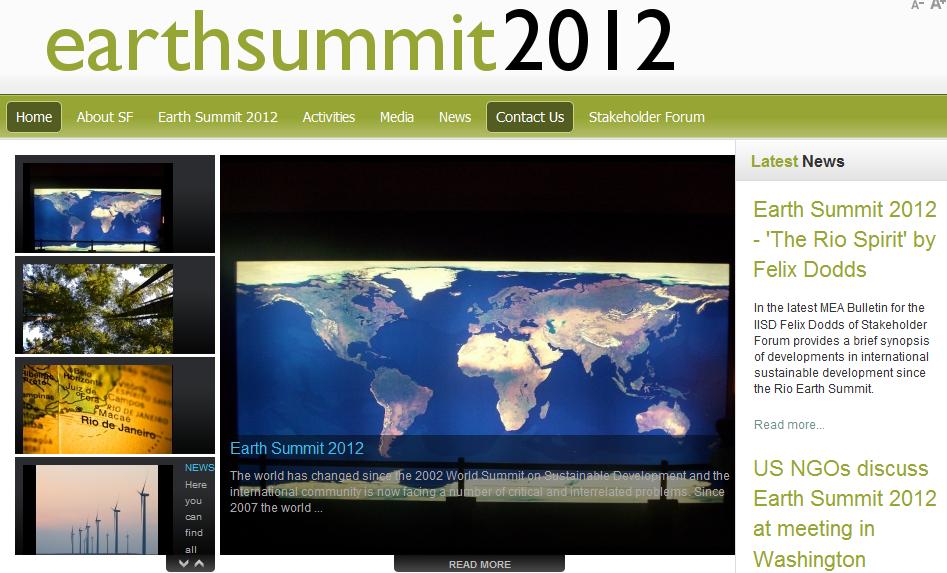Show previous thumbnails with up chevron
Screen dimensions: 947x573
coord(199,563)
